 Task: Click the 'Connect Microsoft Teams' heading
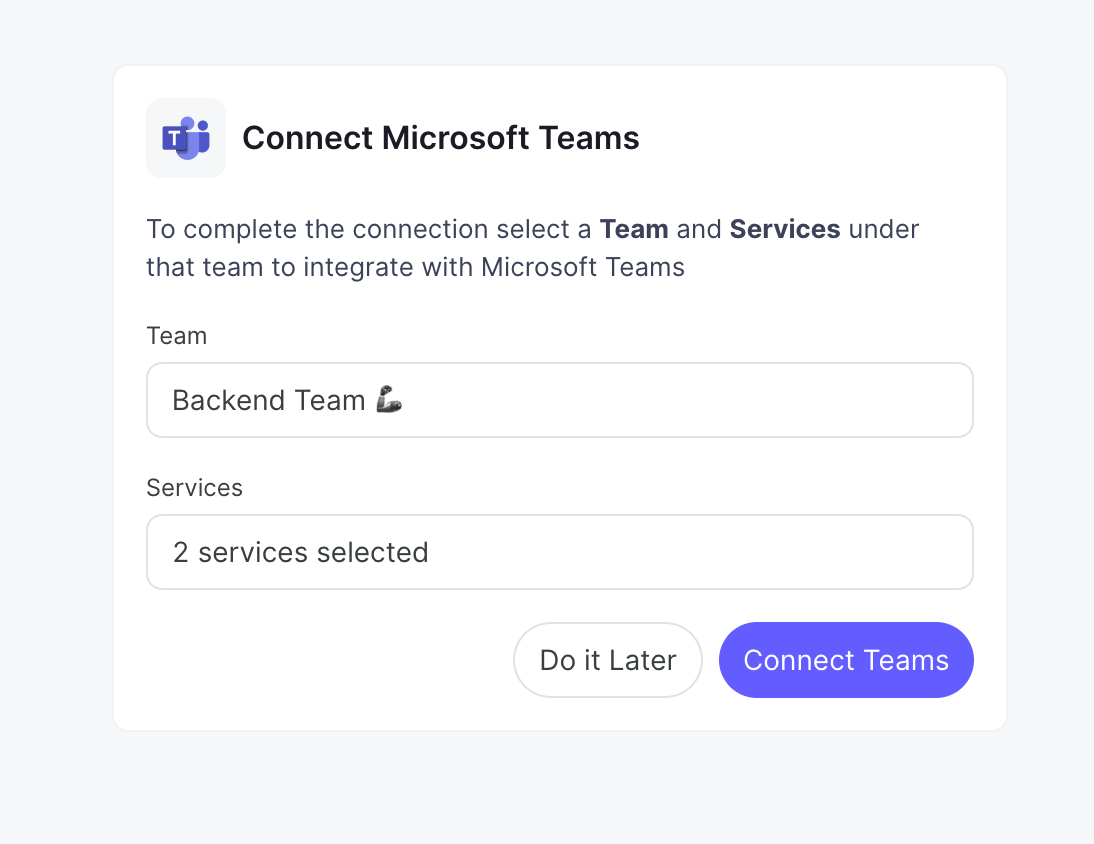tap(440, 138)
